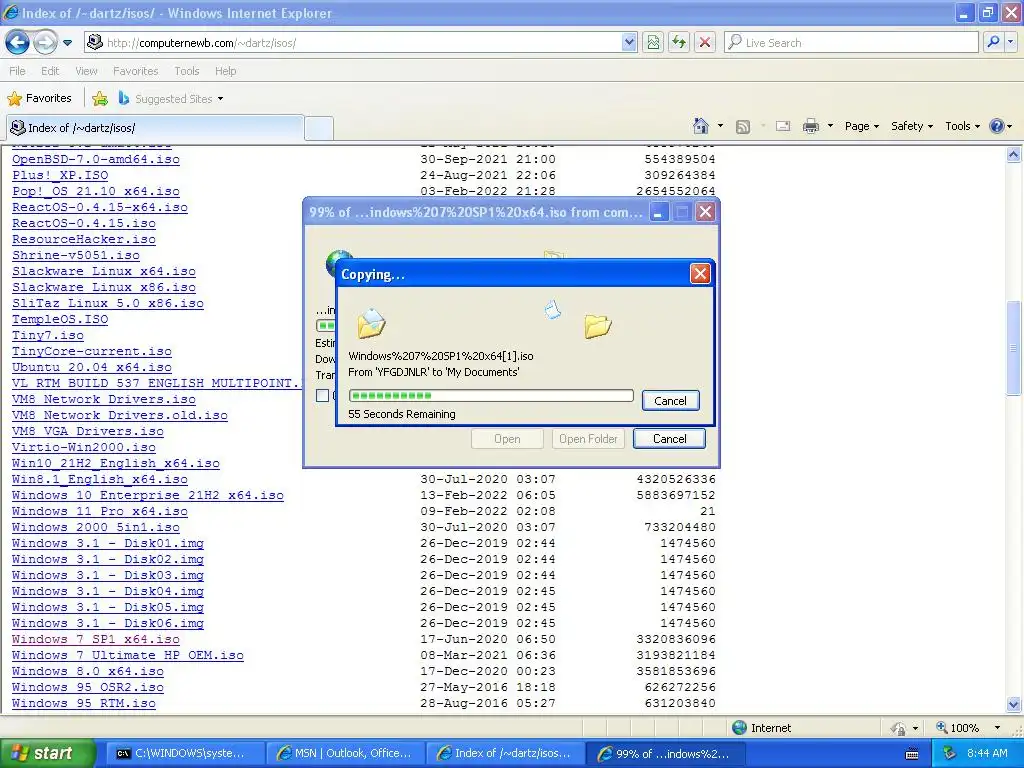Click the protected mode status icon
This screenshot has width=1024, height=768.
(x=898, y=728)
